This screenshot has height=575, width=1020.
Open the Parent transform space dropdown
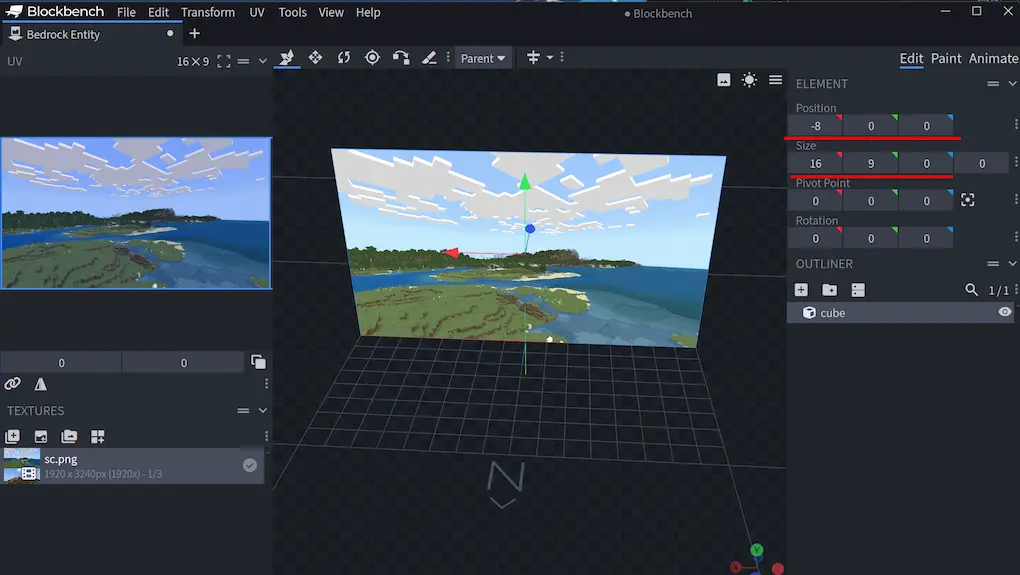pos(483,59)
